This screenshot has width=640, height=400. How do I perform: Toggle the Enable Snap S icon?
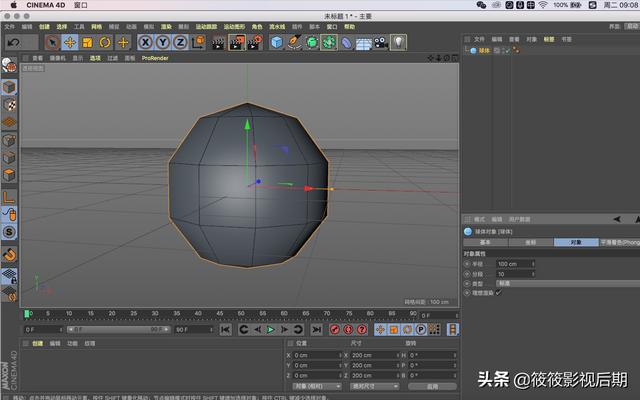click(9, 232)
